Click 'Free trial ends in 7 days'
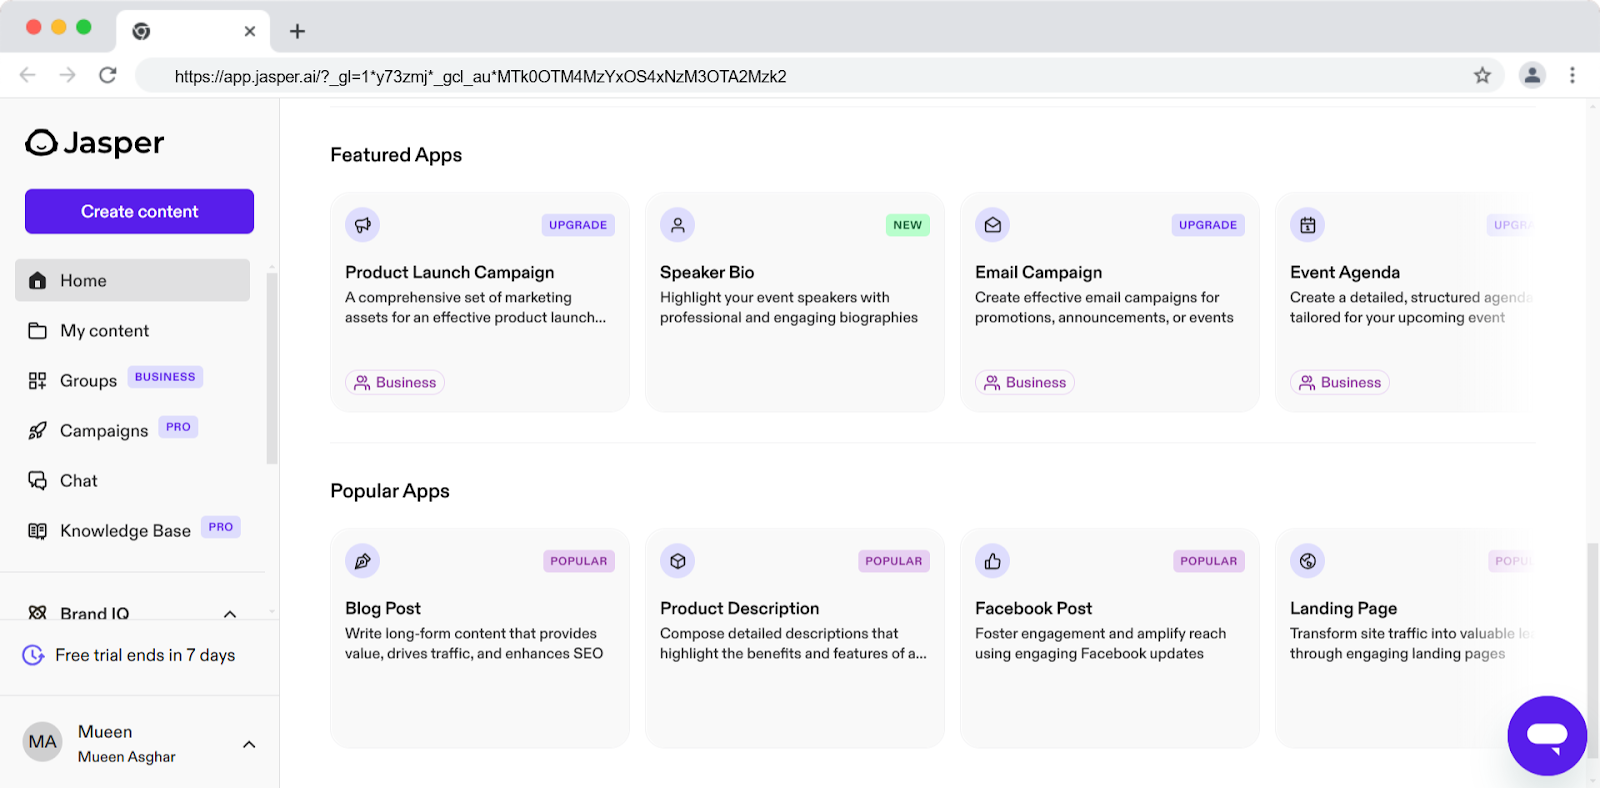The width and height of the screenshot is (1600, 788). pos(145,655)
